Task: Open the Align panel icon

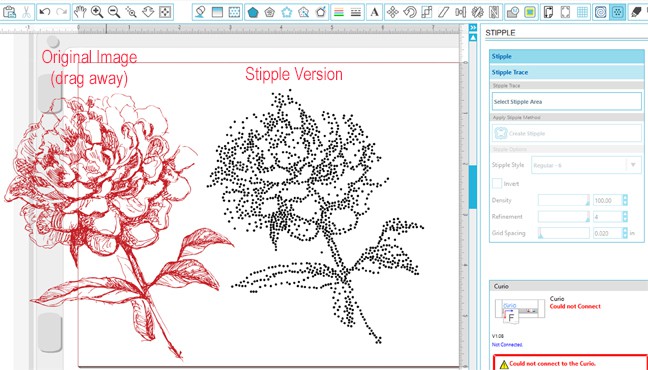Action: 460,12
